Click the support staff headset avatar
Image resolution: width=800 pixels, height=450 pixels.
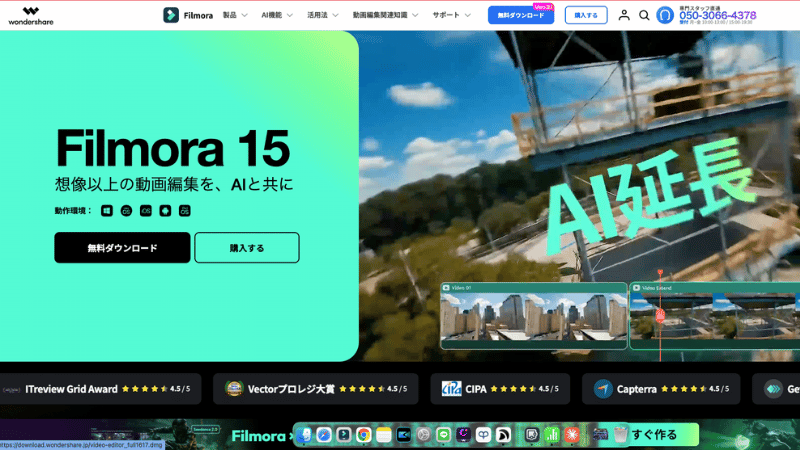(665, 15)
